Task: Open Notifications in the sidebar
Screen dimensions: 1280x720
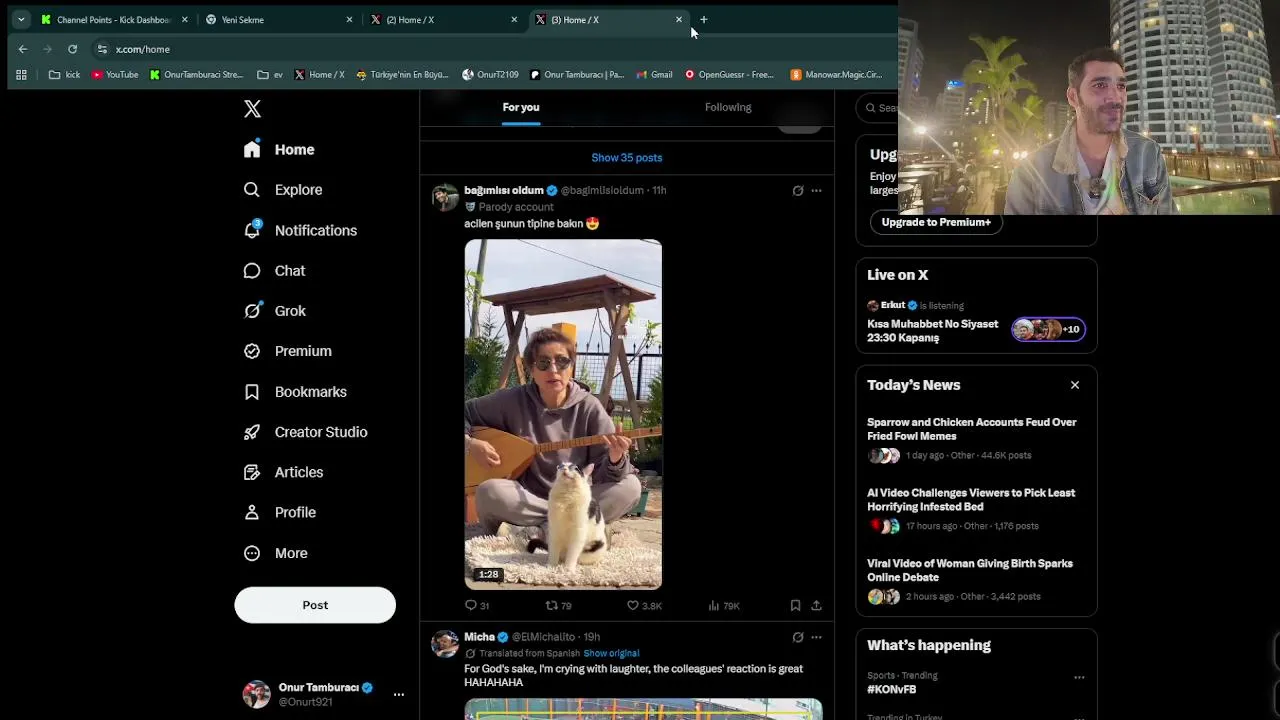Action: tap(301, 230)
